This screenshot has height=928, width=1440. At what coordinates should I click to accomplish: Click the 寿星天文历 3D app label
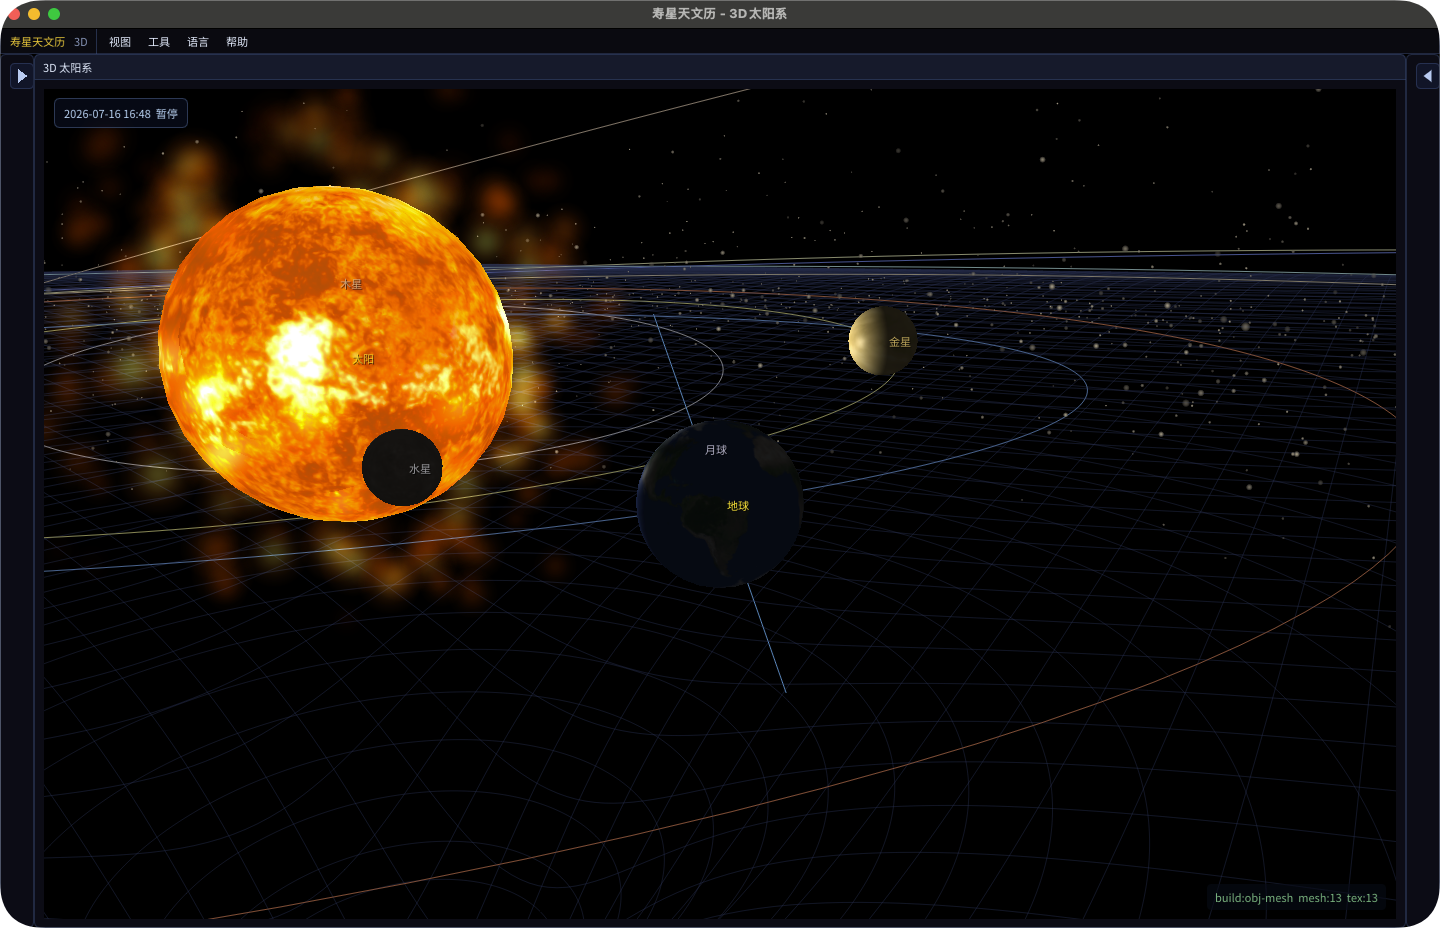click(x=49, y=42)
